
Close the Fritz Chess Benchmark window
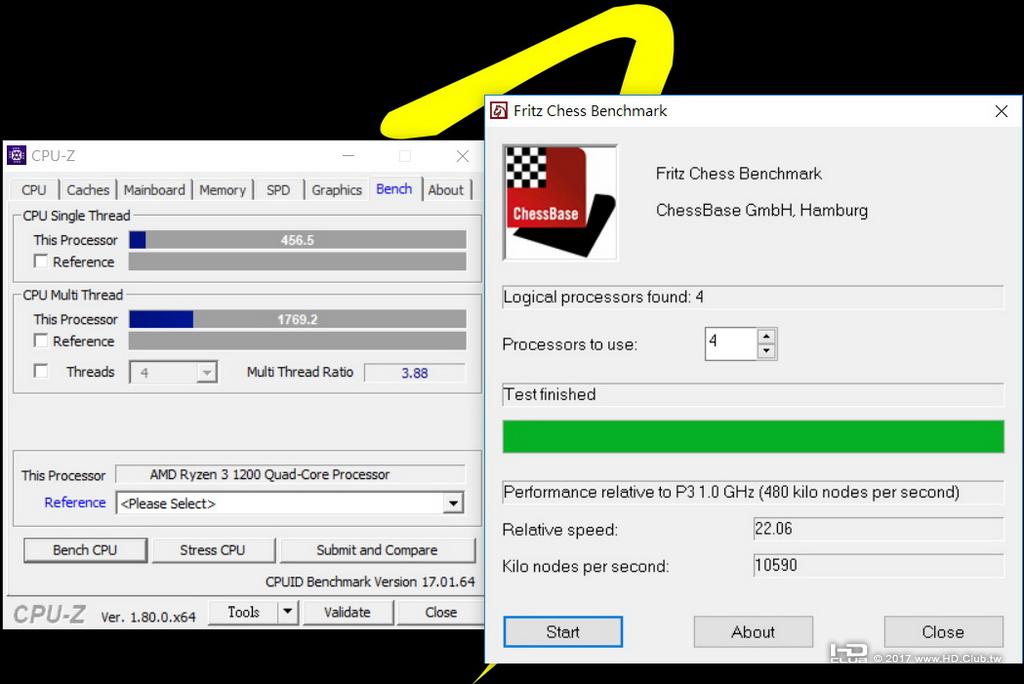click(1001, 111)
